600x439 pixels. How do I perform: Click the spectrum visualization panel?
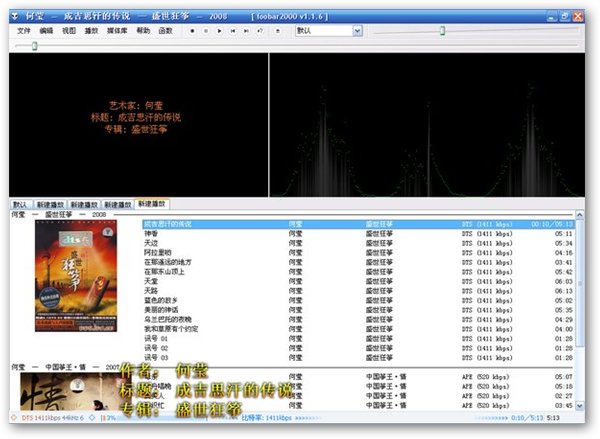pyautogui.click(x=427, y=125)
